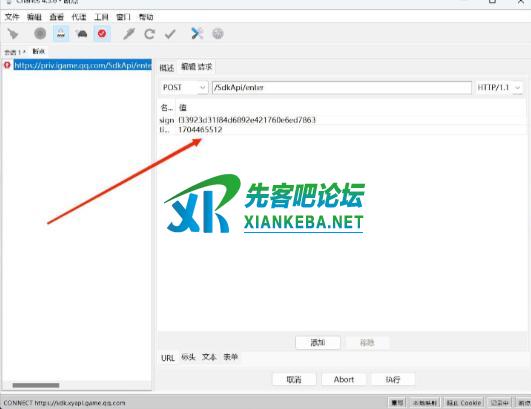Expand the POST method dropdown
The width and height of the screenshot is (531, 409).
point(184,87)
